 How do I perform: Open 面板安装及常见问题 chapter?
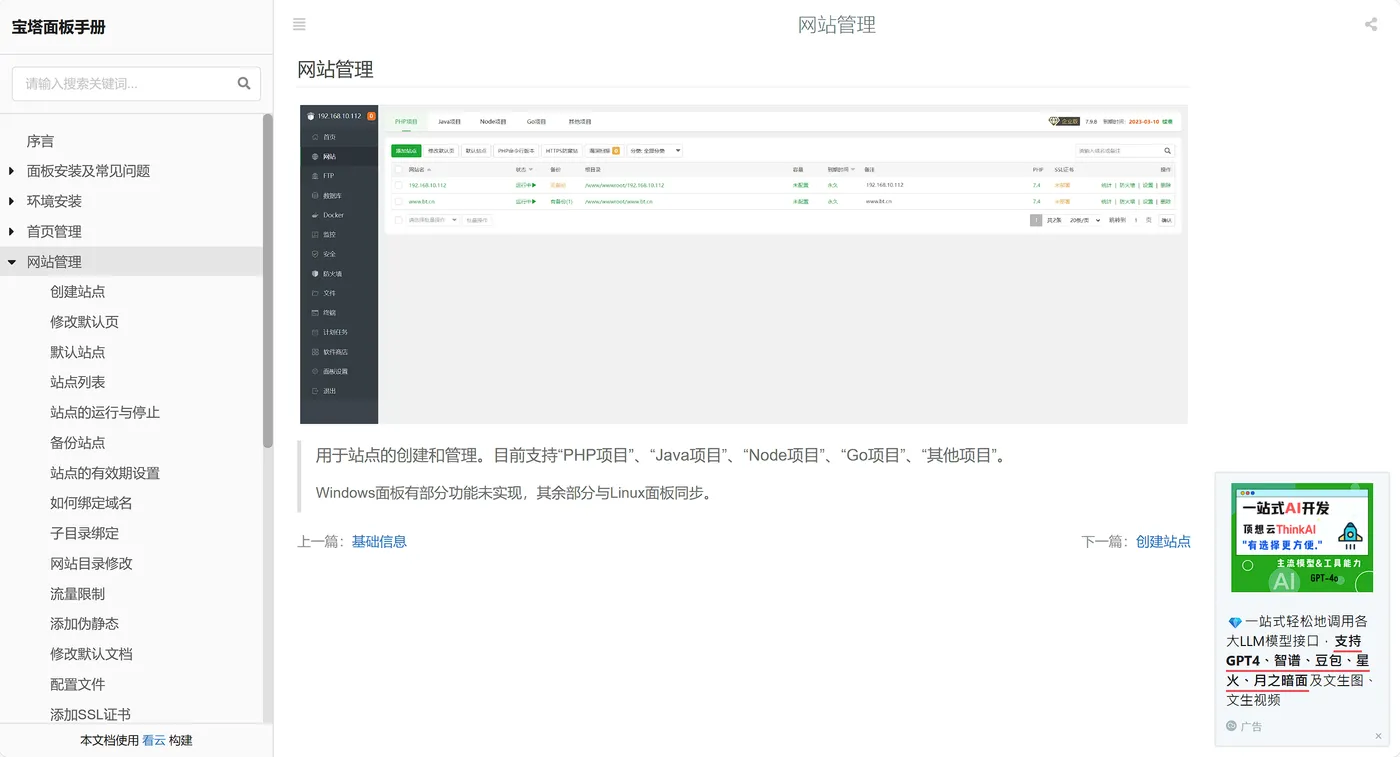(x=88, y=171)
